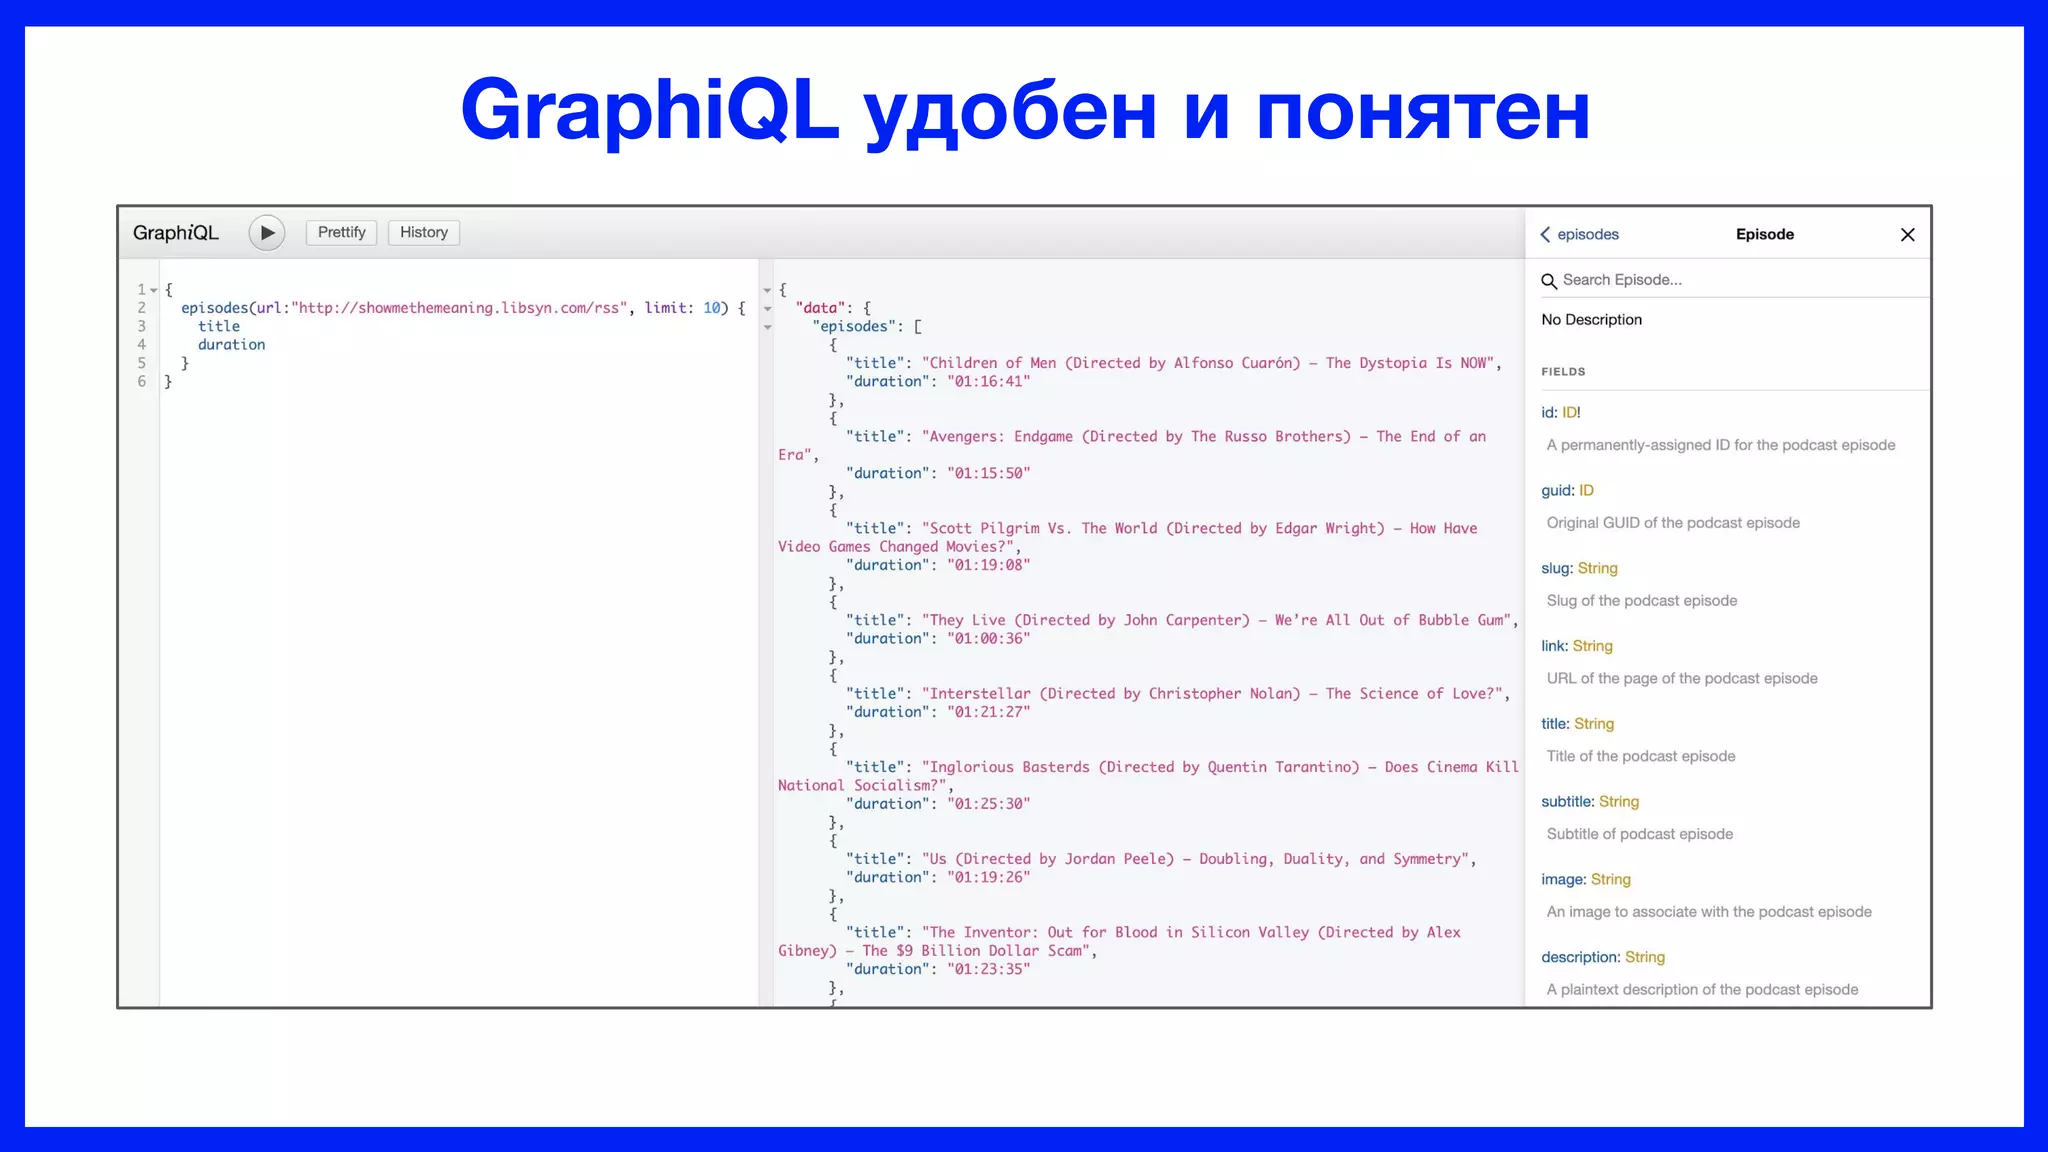
Task: Click the title field on line 3
Action: point(219,327)
